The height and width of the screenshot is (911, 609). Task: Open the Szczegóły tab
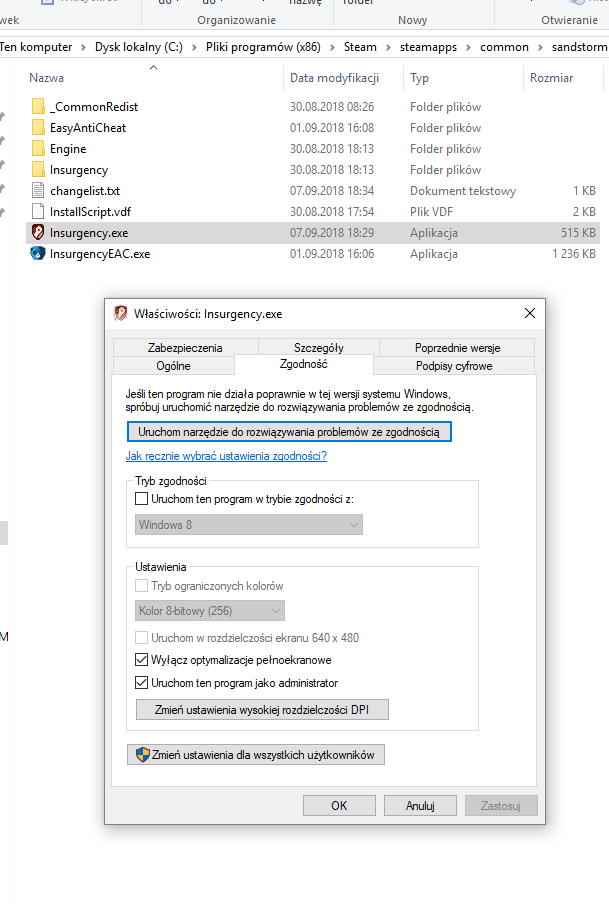click(x=318, y=348)
